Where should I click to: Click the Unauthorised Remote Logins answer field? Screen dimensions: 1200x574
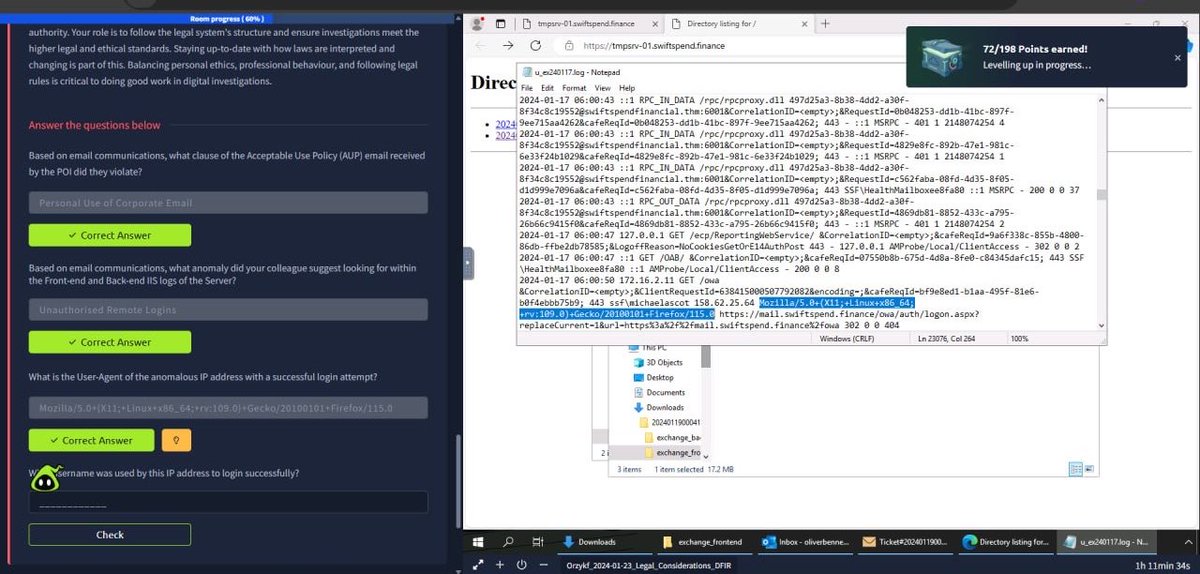(x=228, y=310)
